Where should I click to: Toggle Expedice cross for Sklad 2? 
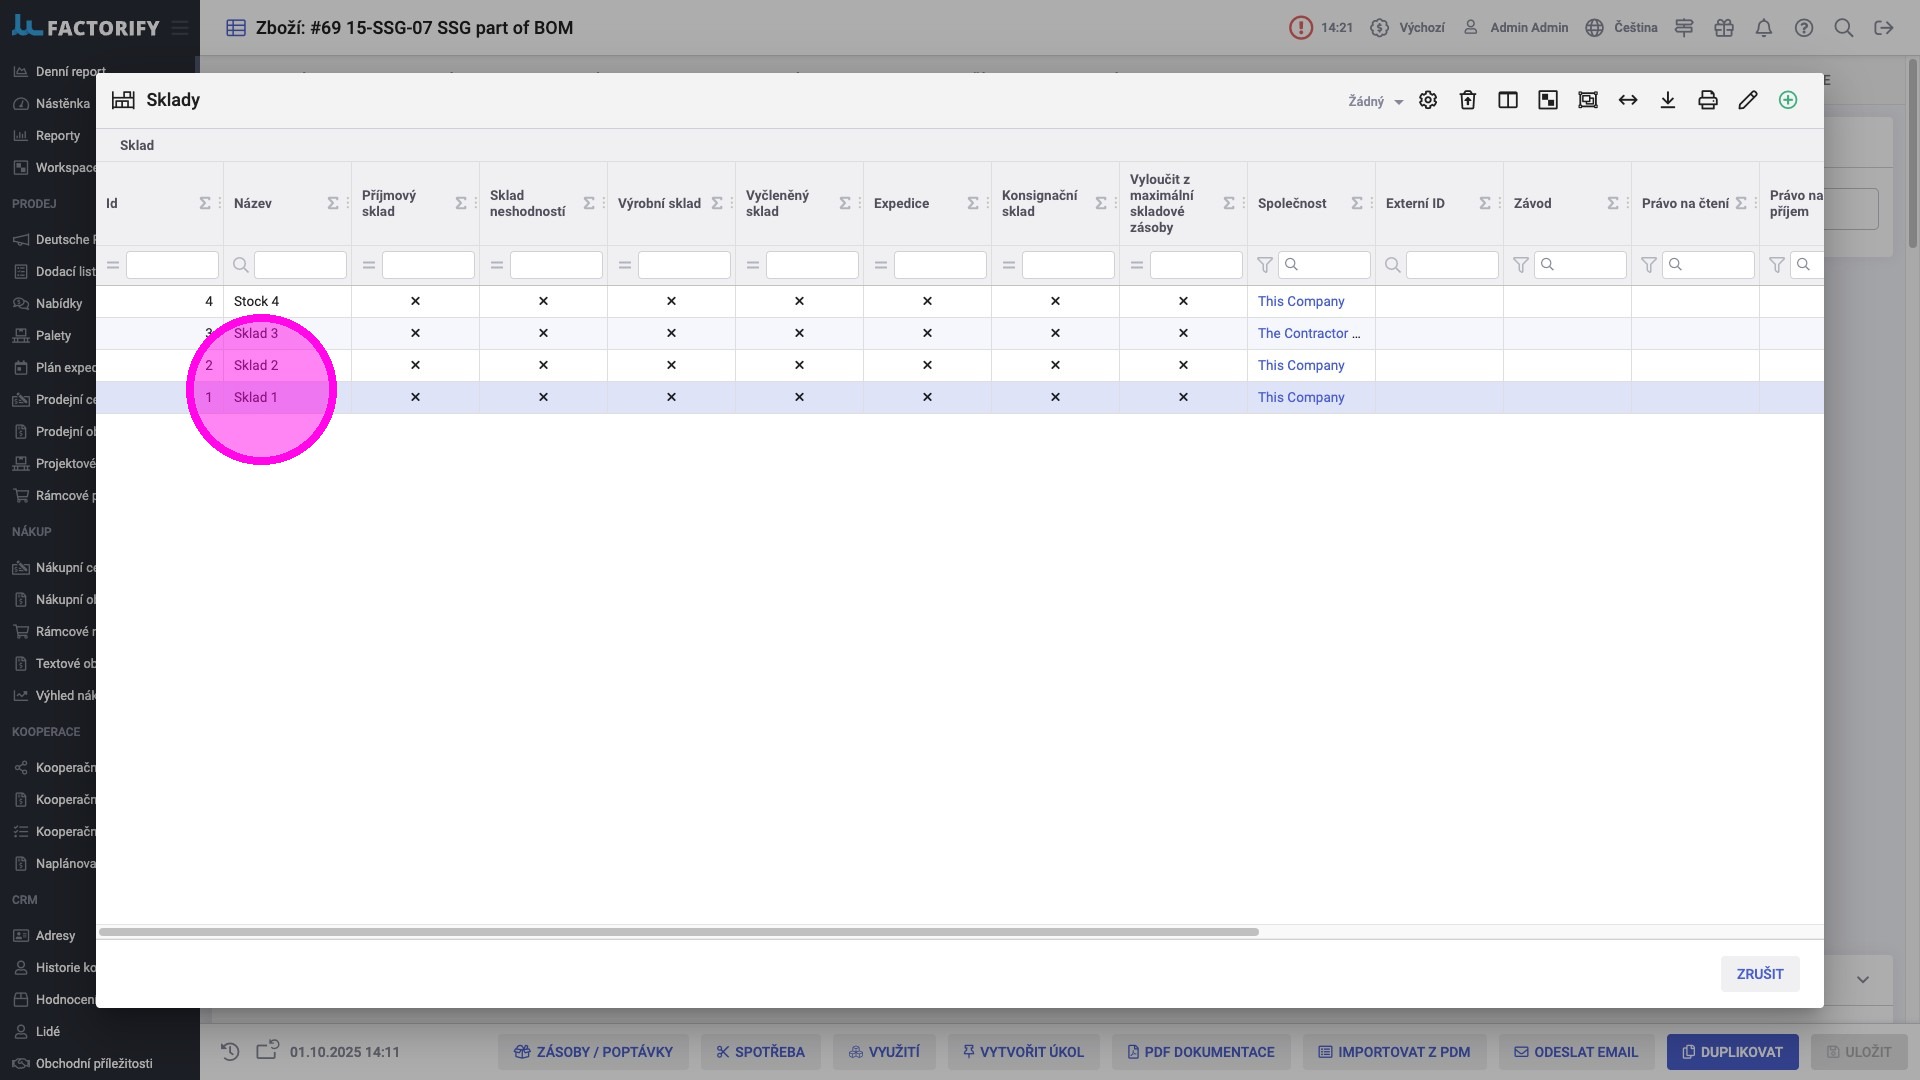927,365
